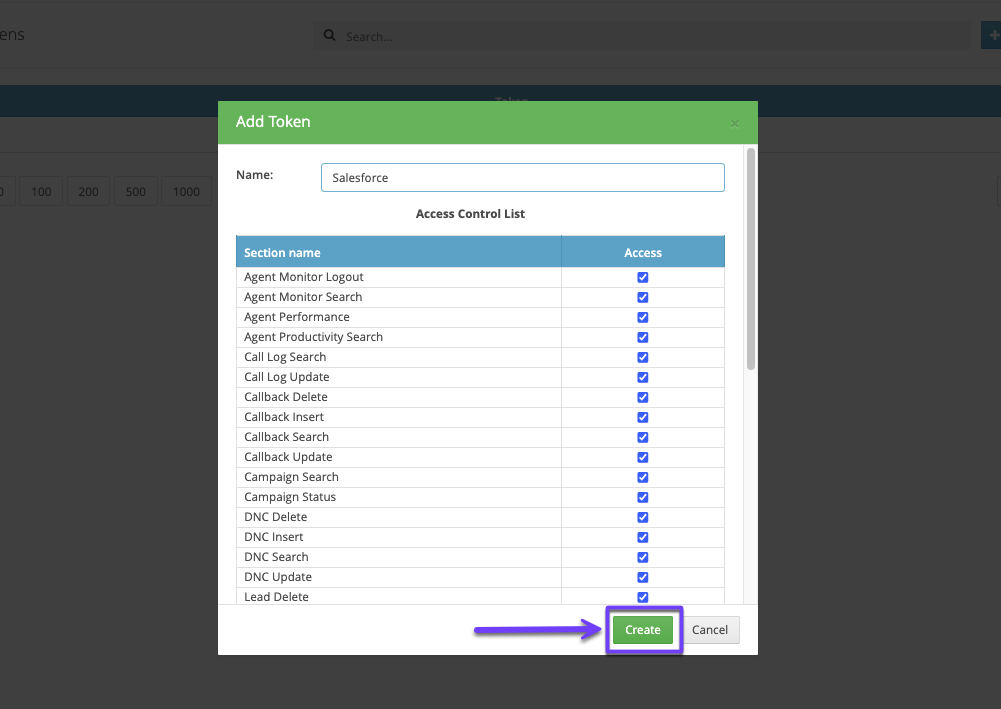Focus the token Name input field
This screenshot has width=1001, height=709.
pos(522,178)
